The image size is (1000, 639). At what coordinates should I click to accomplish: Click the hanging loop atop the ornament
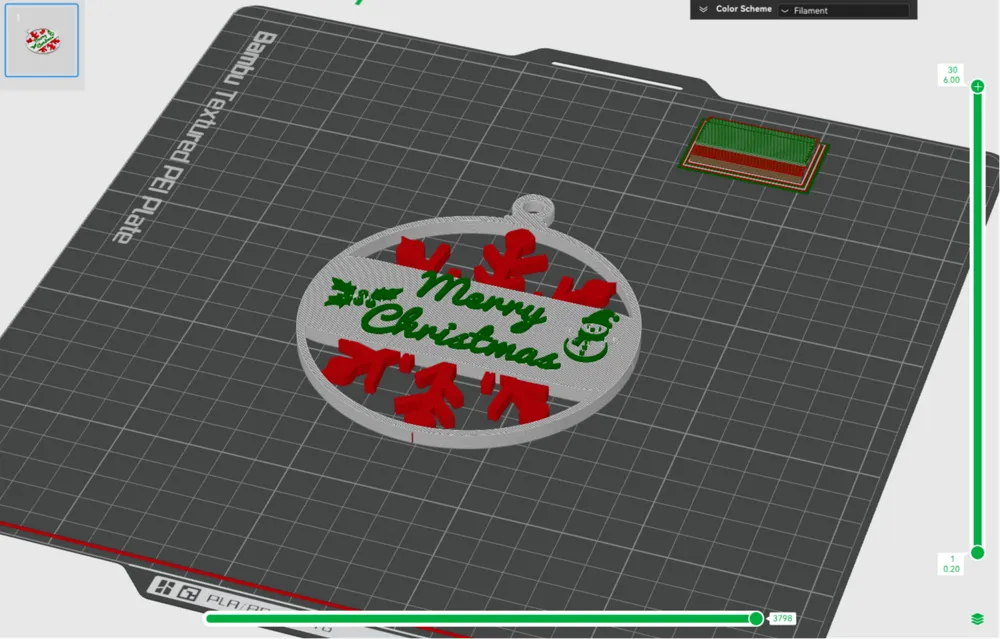(532, 207)
